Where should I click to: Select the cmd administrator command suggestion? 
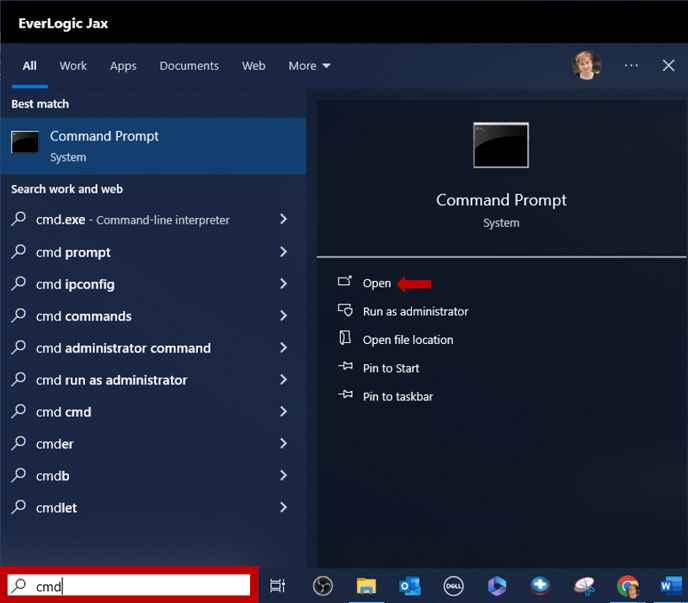(x=123, y=348)
